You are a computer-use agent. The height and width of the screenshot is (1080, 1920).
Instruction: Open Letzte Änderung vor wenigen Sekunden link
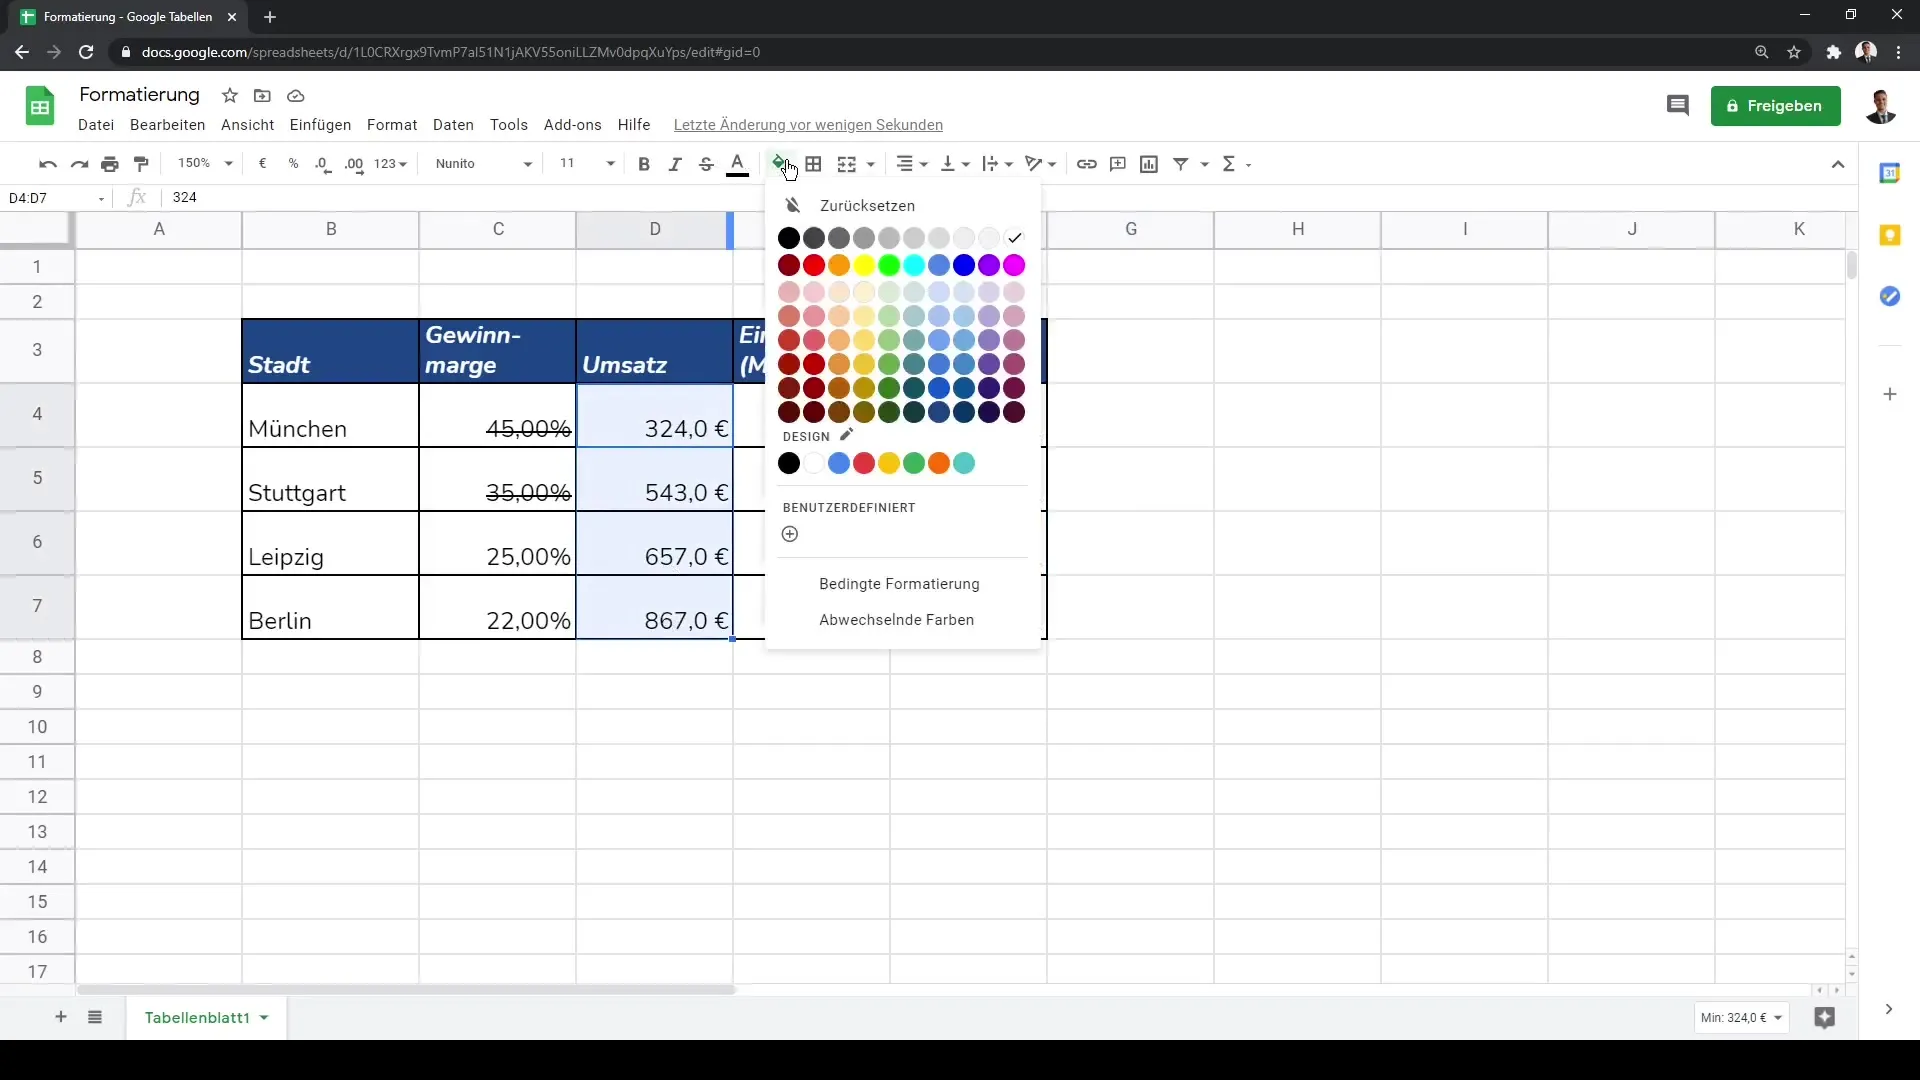coord(808,125)
